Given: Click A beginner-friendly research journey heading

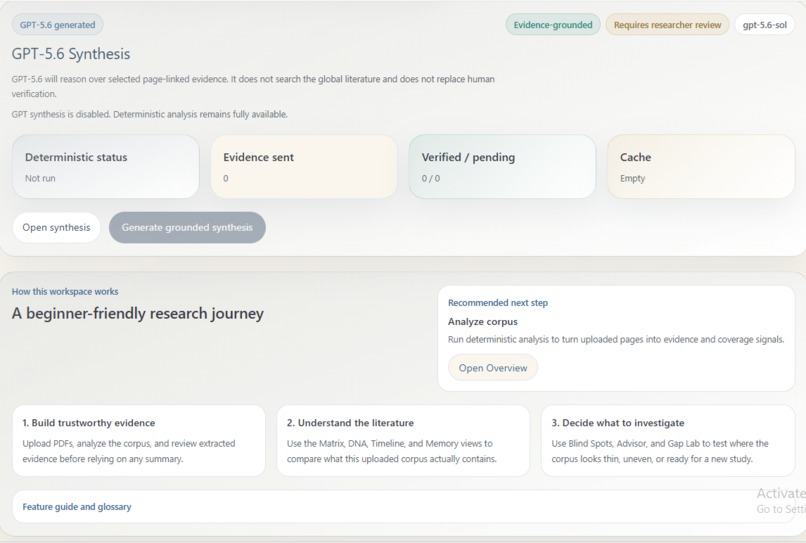Looking at the screenshot, I should click(x=138, y=313).
